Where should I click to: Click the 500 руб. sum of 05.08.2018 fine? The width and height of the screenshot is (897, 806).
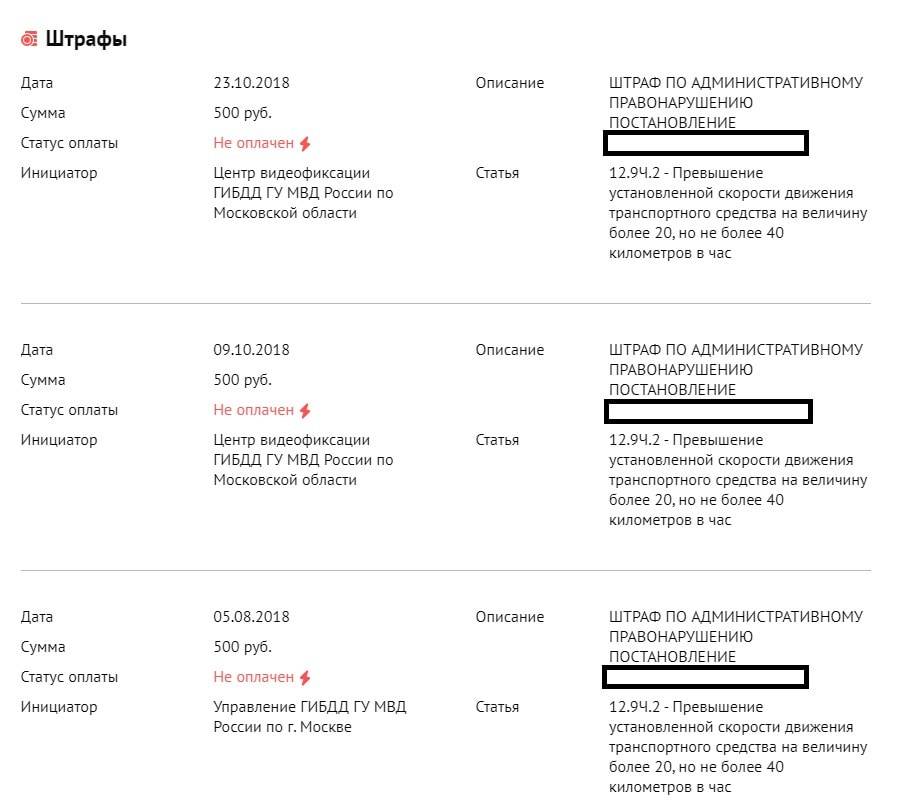point(242,647)
